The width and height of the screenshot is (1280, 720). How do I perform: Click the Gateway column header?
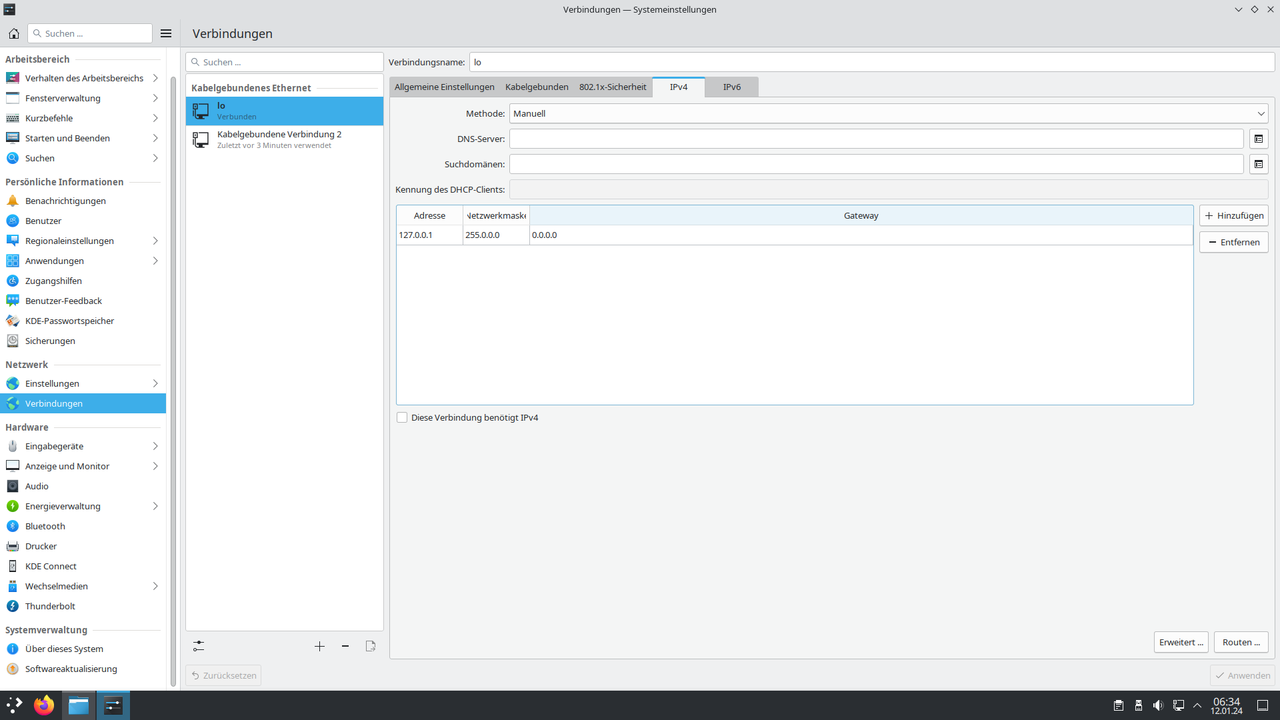pos(861,215)
